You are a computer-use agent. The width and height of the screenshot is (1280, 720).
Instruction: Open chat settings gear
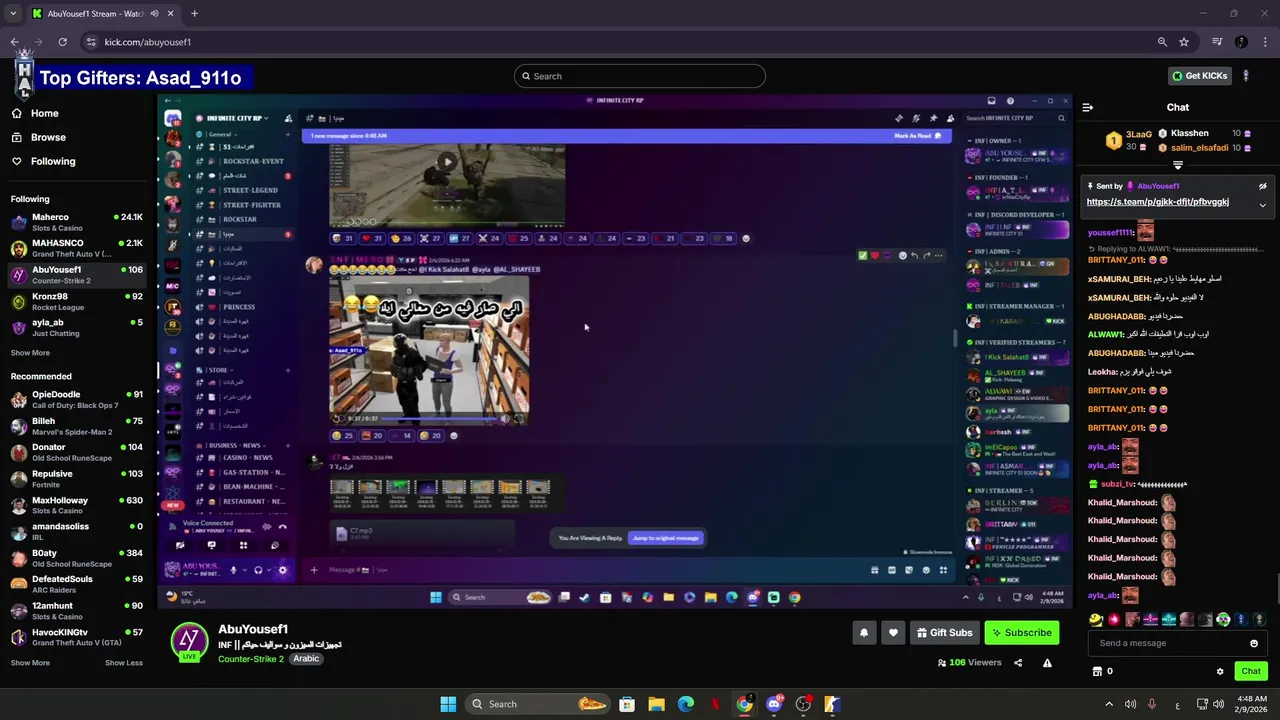pos(1220,671)
